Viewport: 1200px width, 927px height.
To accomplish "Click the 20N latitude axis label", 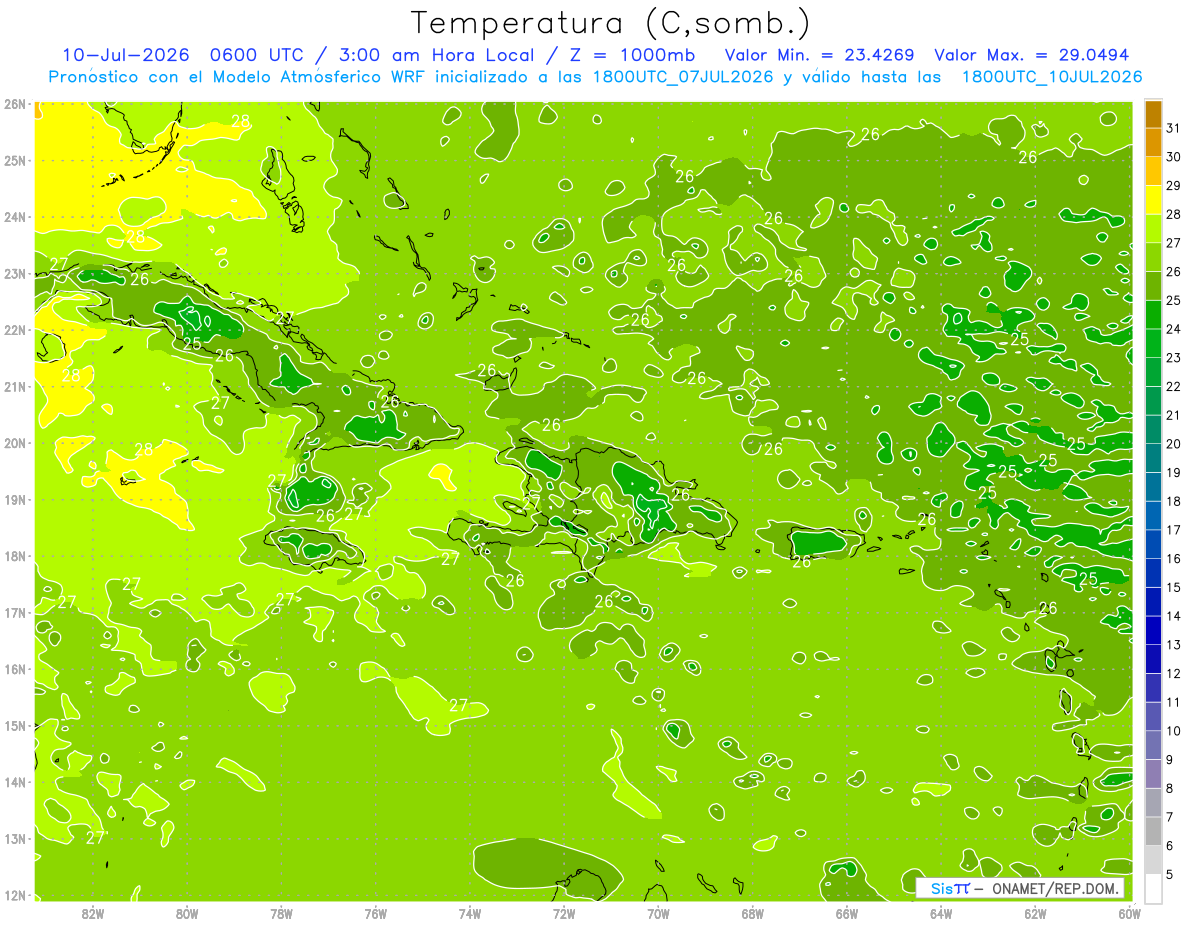I will [15, 443].
